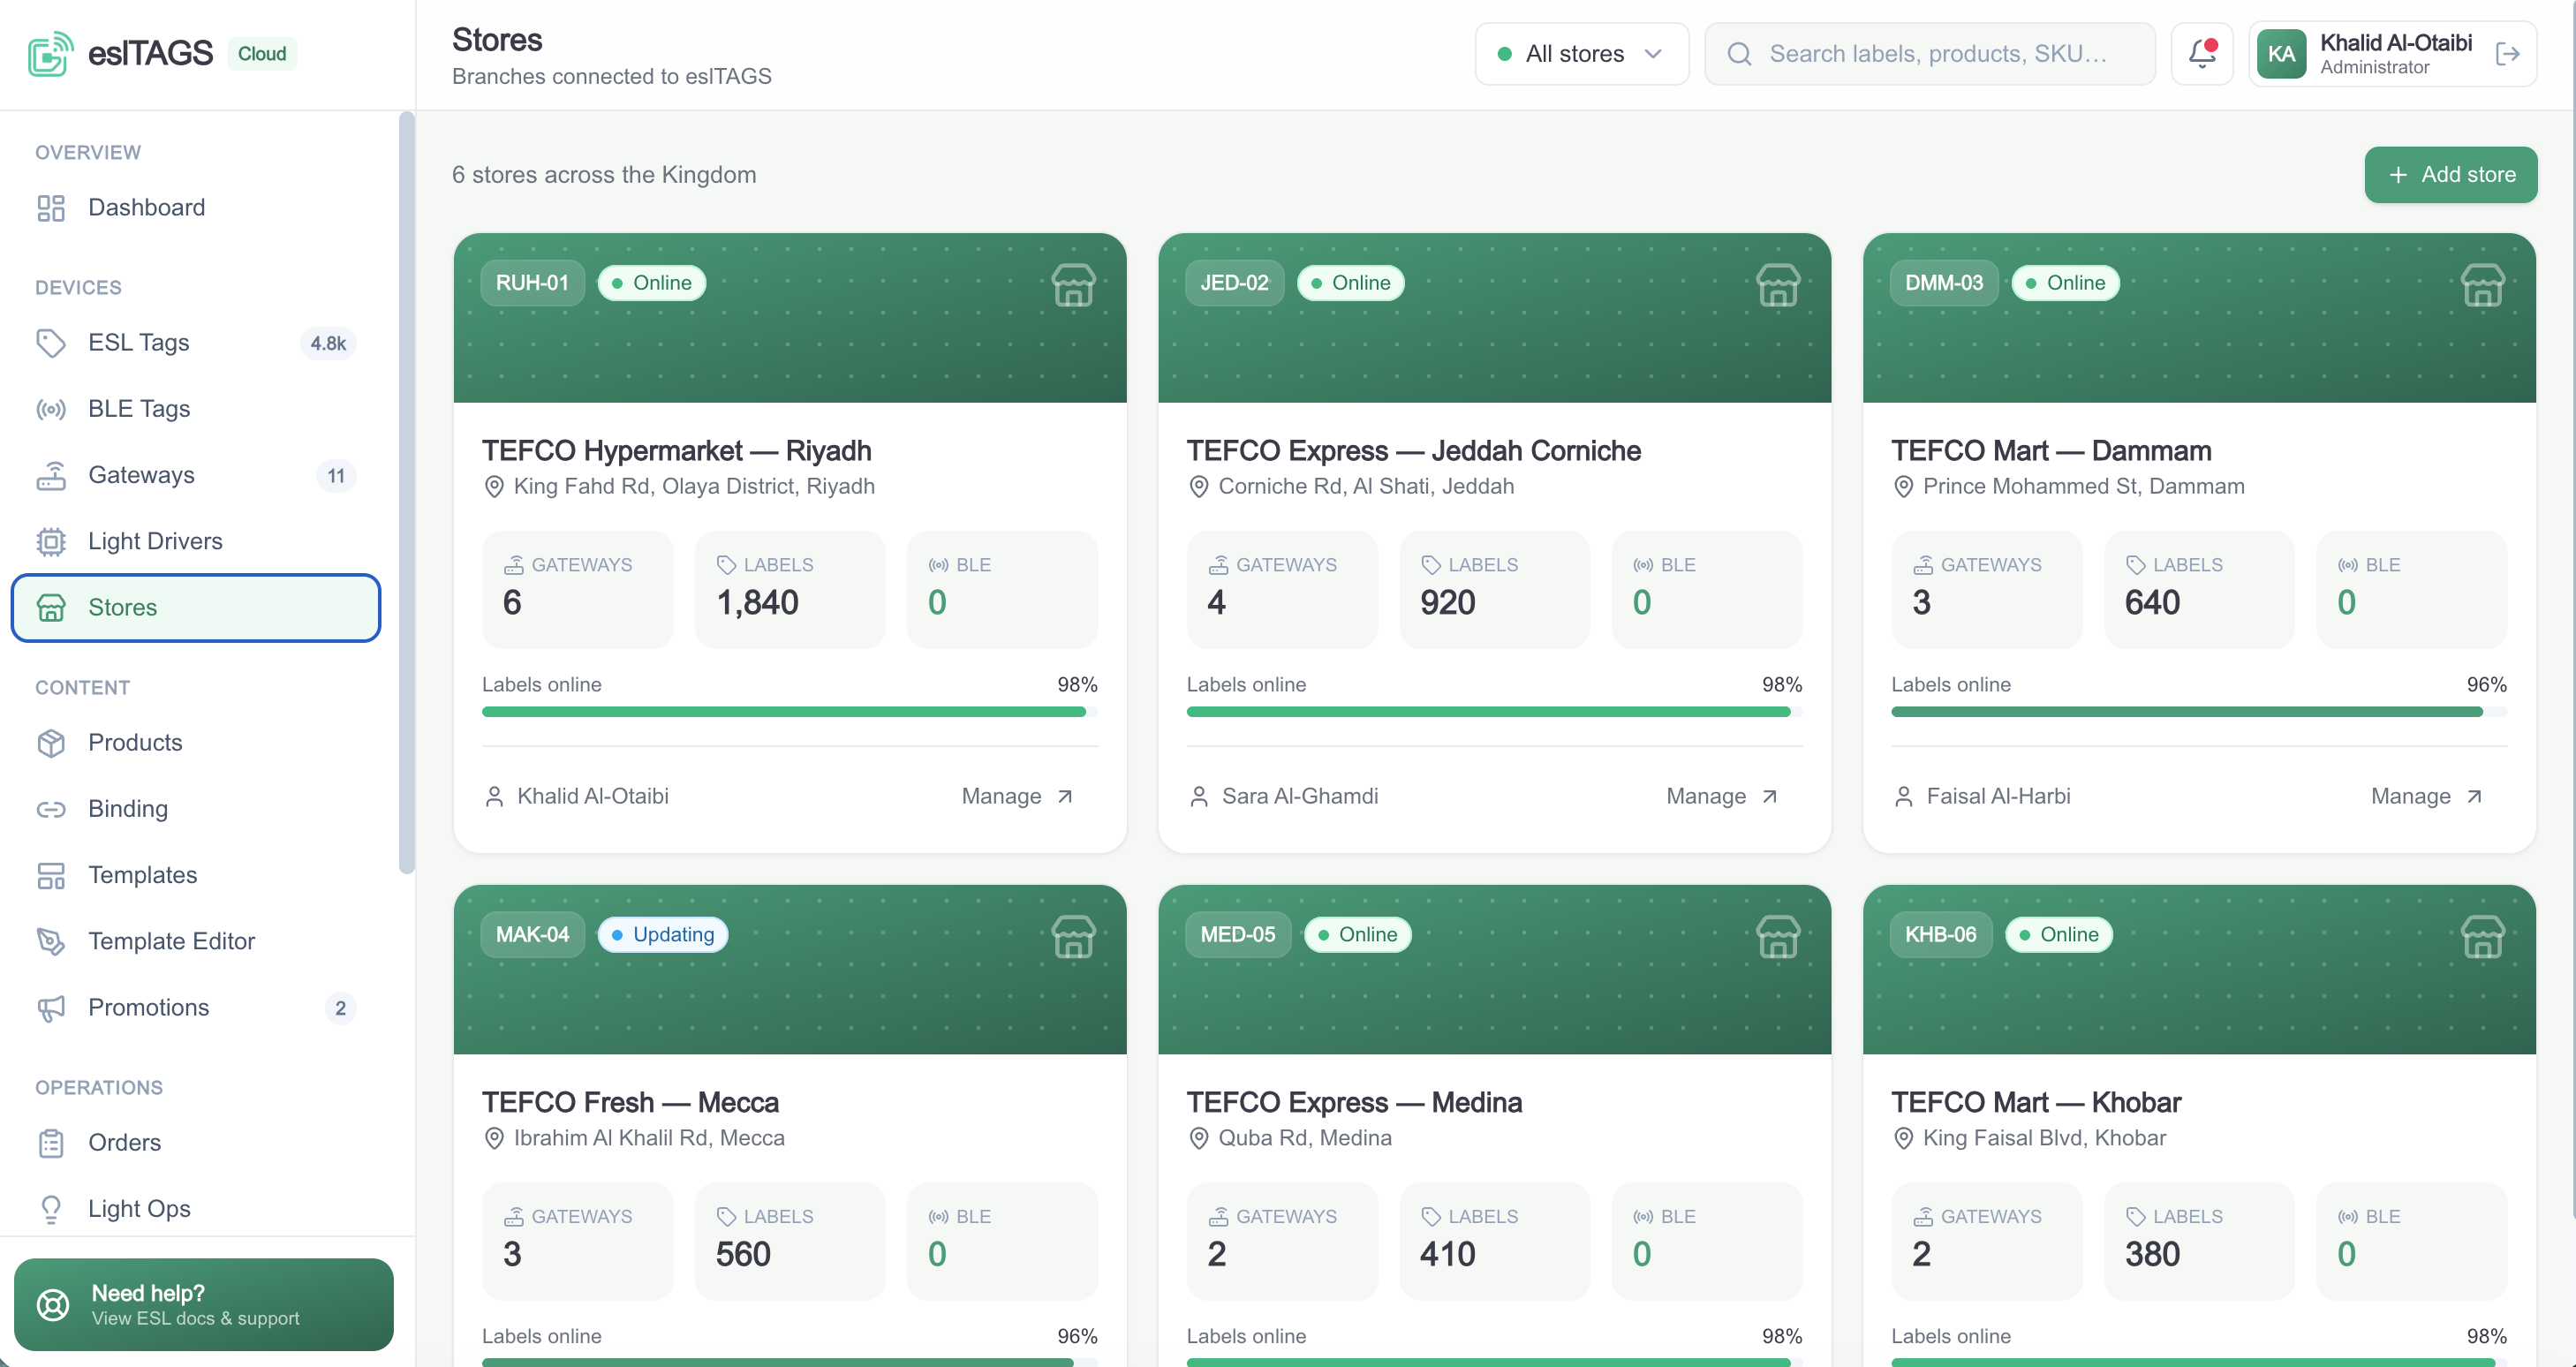Viewport: 2576px width, 1367px height.
Task: Click the search magnifier icon
Action: pyautogui.click(x=1740, y=54)
